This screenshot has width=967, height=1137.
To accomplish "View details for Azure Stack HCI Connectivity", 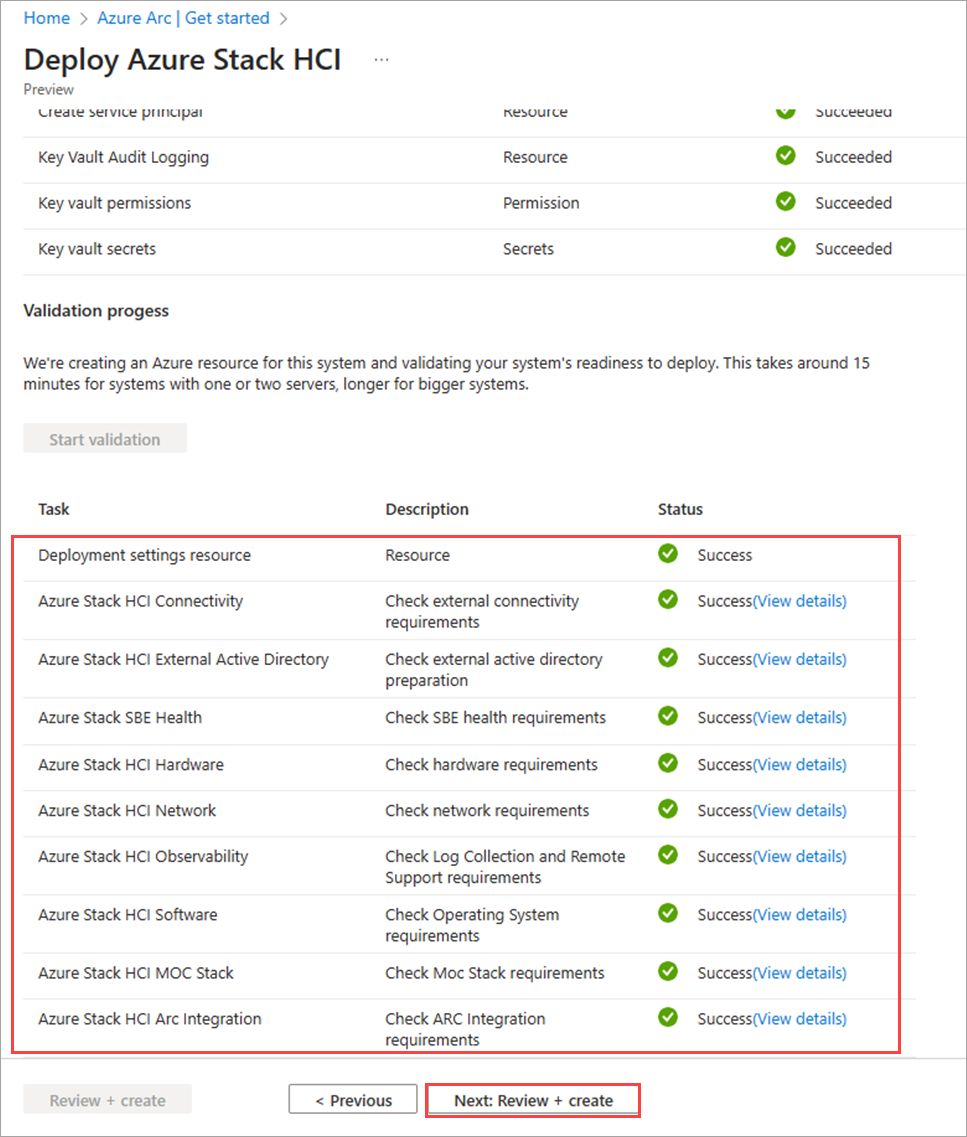I will (800, 601).
